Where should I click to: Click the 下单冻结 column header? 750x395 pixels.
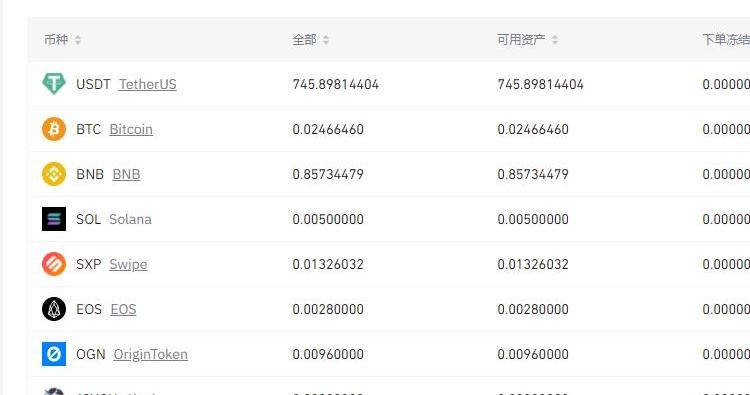[726, 40]
